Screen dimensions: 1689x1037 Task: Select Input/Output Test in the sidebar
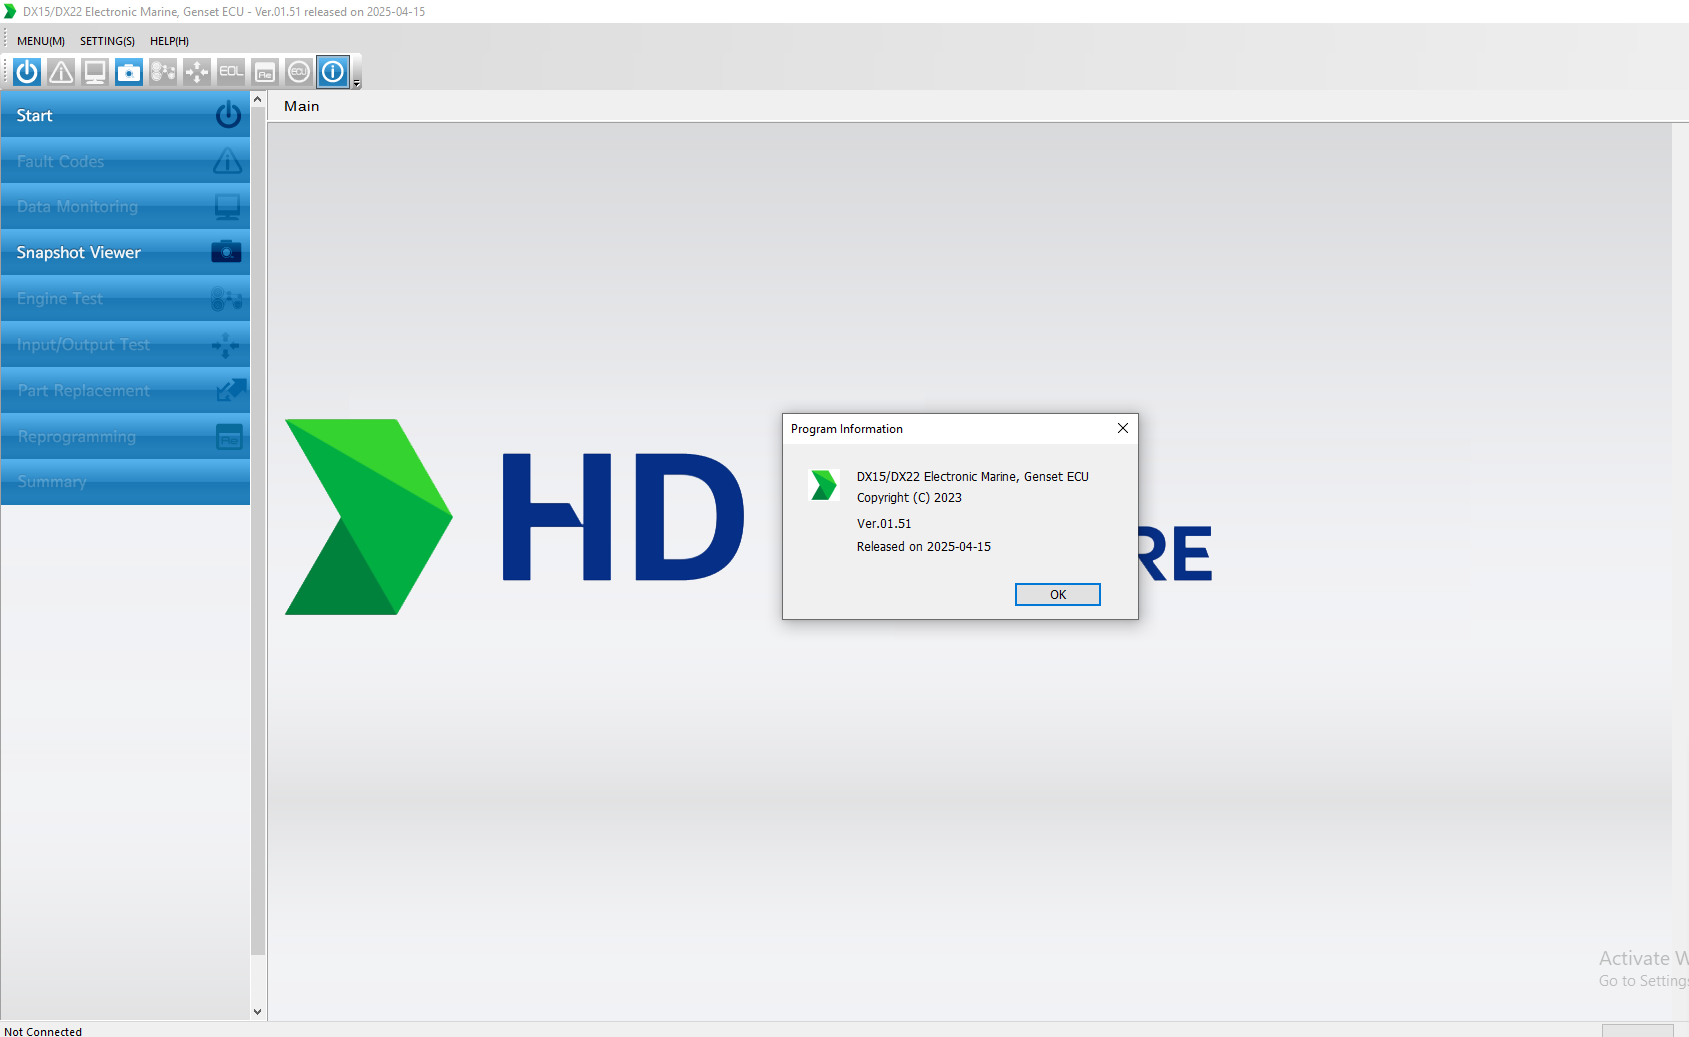coord(125,345)
